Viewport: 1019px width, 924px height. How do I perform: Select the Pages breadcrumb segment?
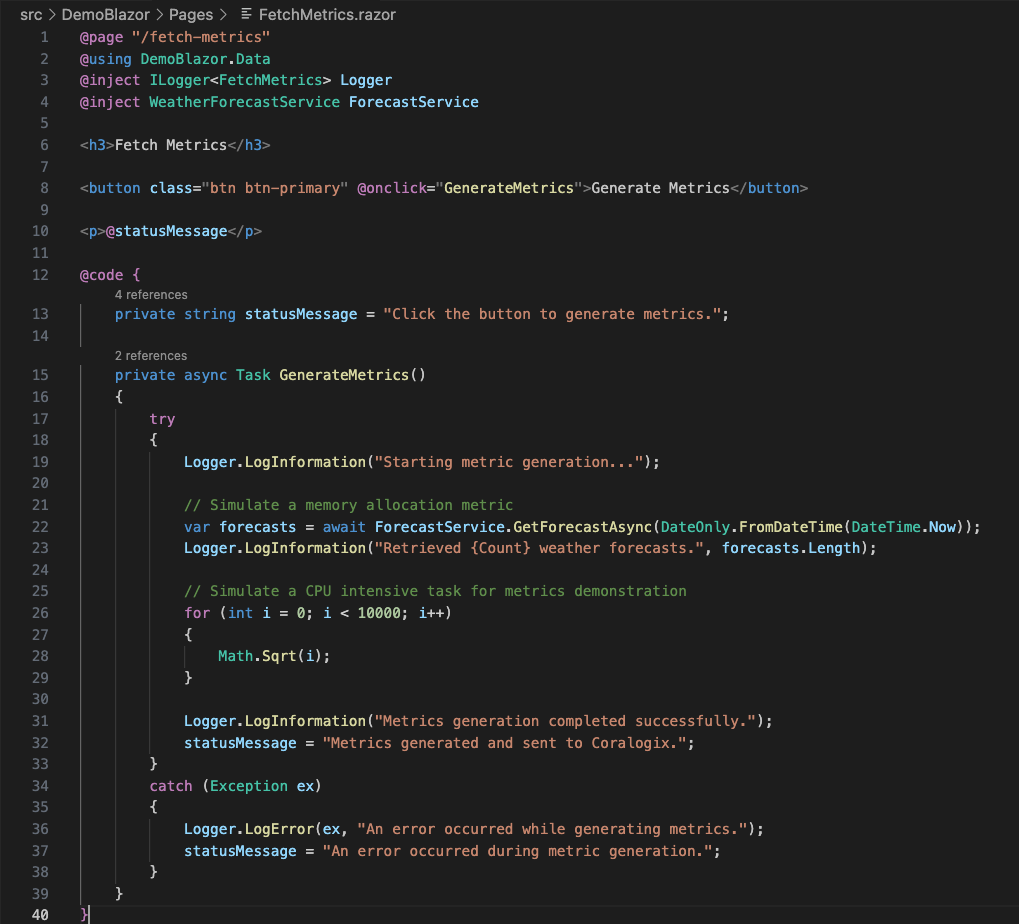click(191, 14)
